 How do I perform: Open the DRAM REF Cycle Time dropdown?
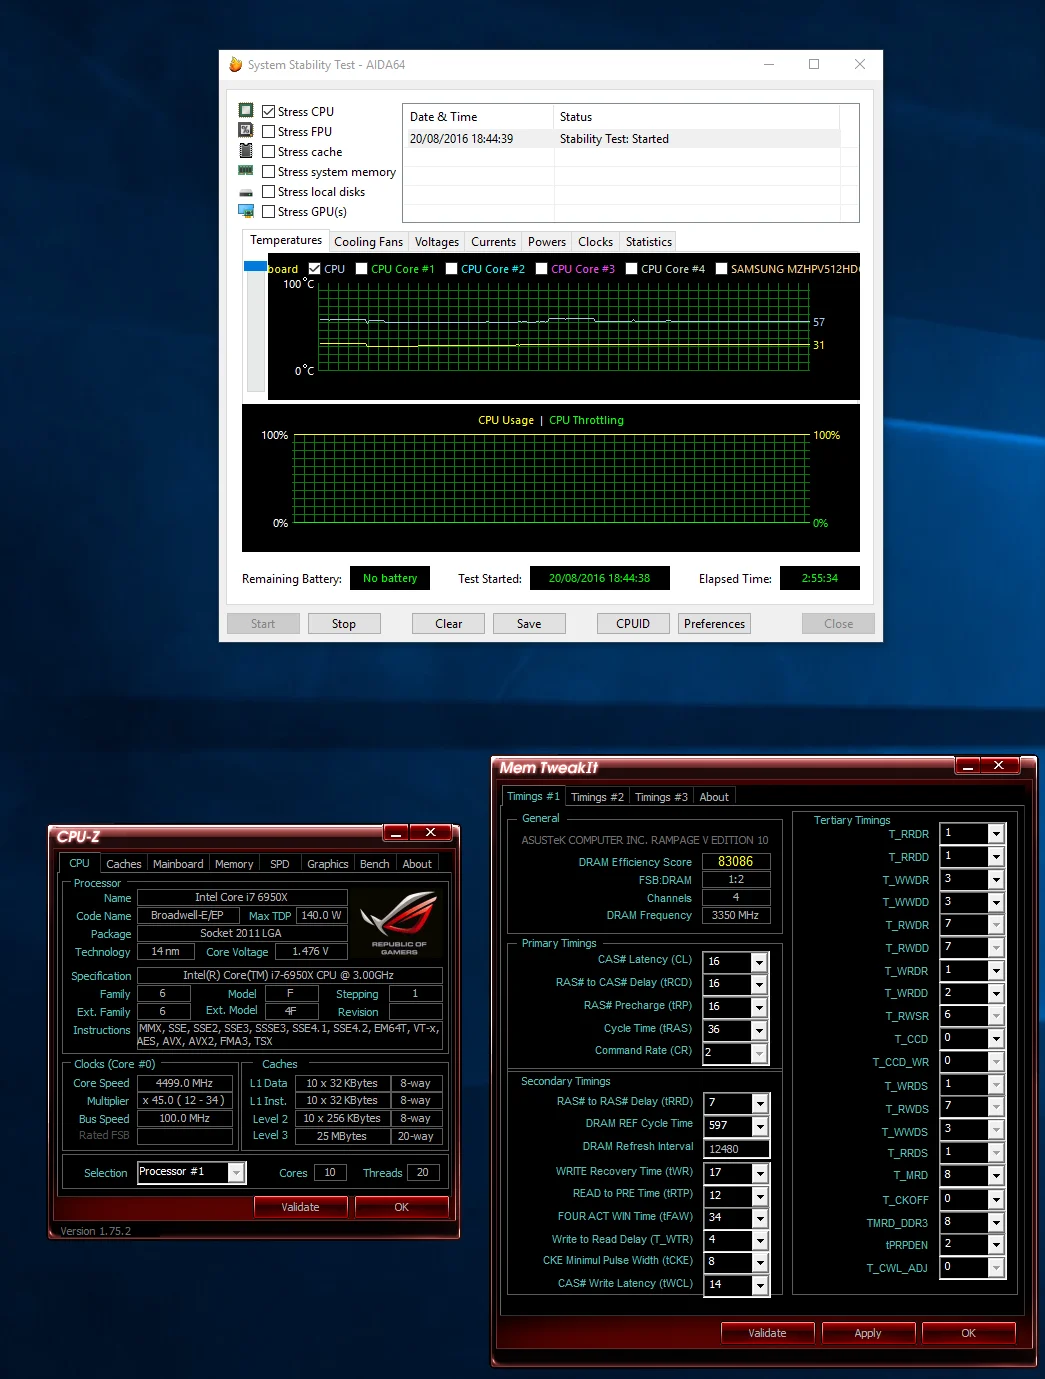760,1126
